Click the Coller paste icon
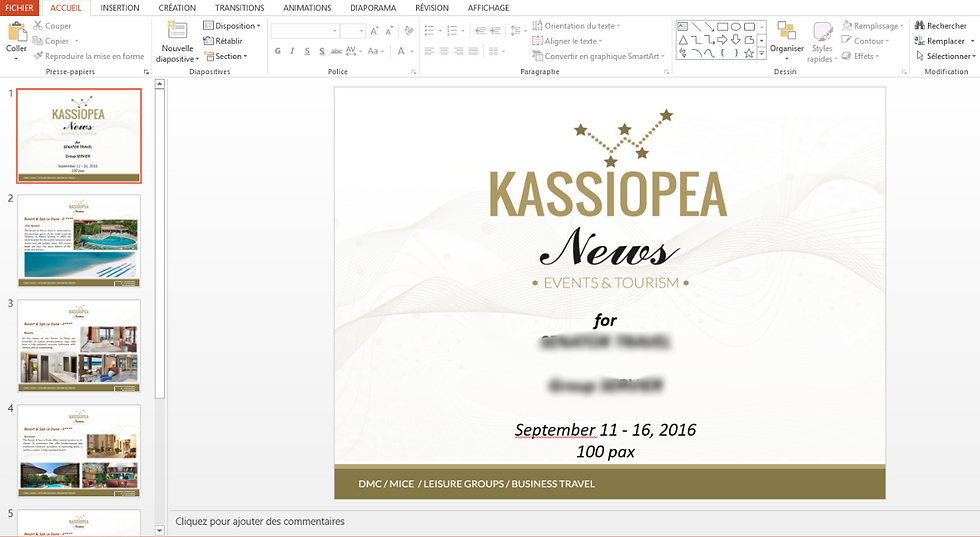Screen dimensions: 980x537 coord(16,31)
